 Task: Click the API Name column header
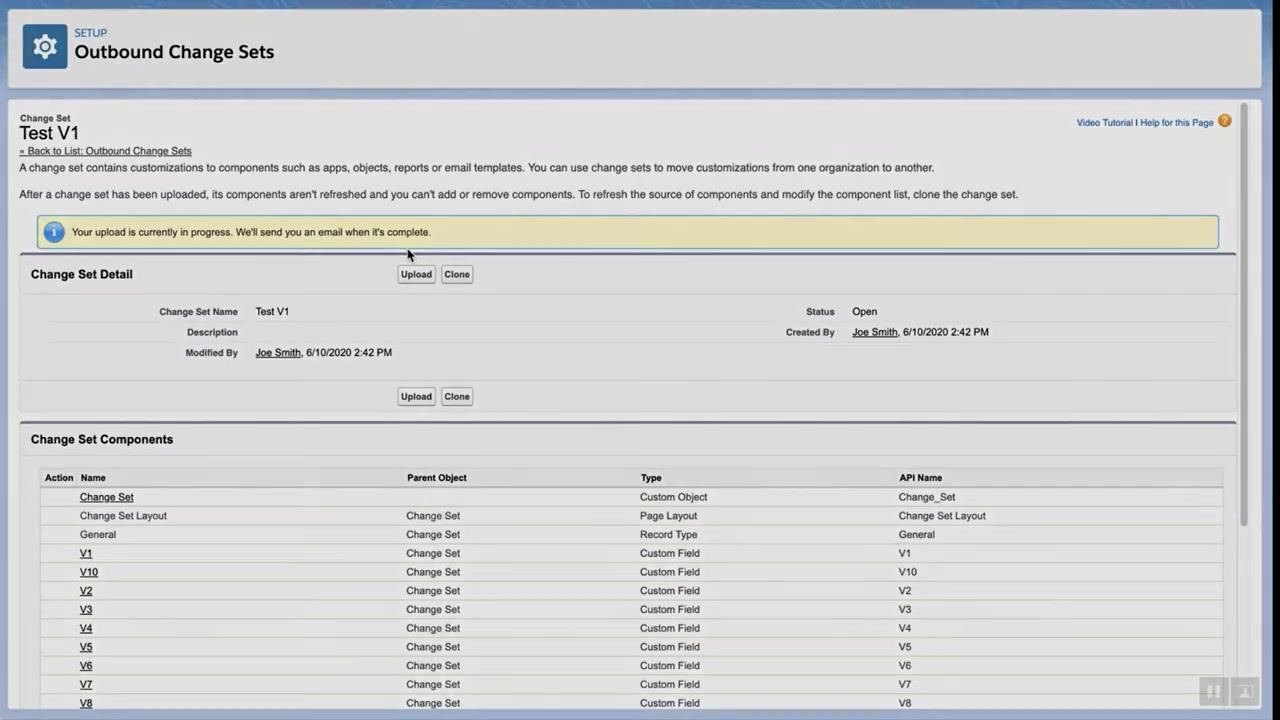920,478
